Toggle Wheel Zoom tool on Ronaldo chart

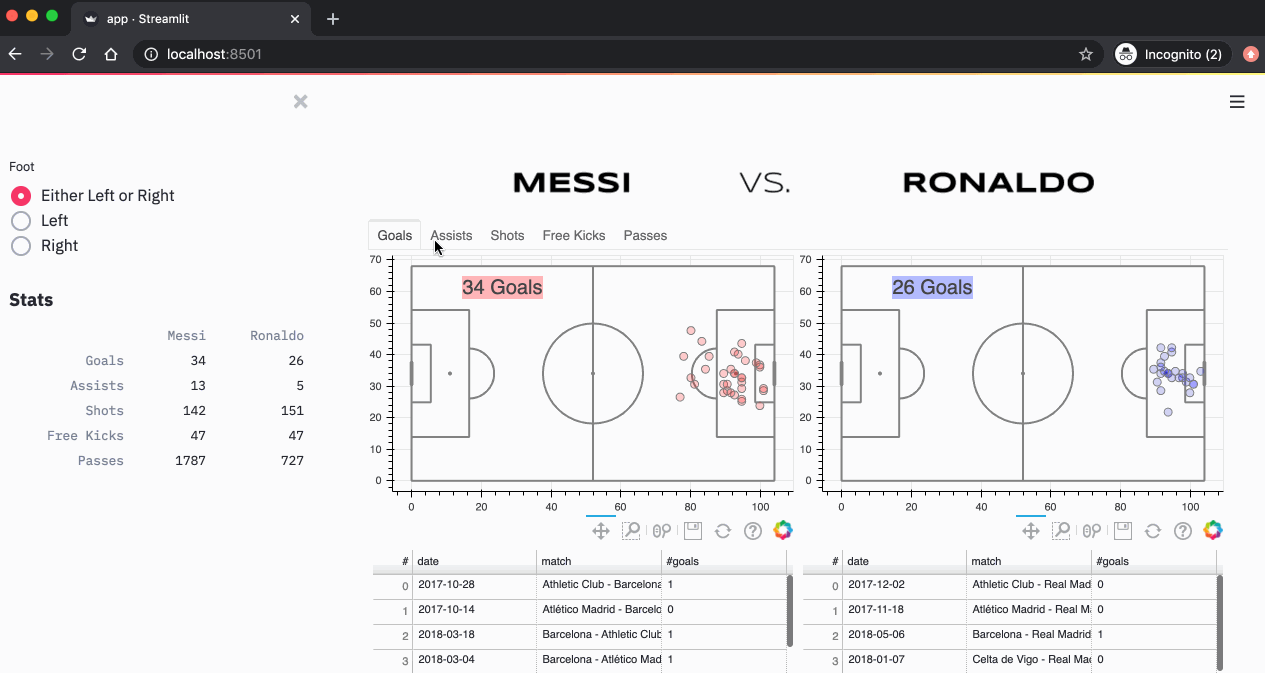tap(1092, 531)
